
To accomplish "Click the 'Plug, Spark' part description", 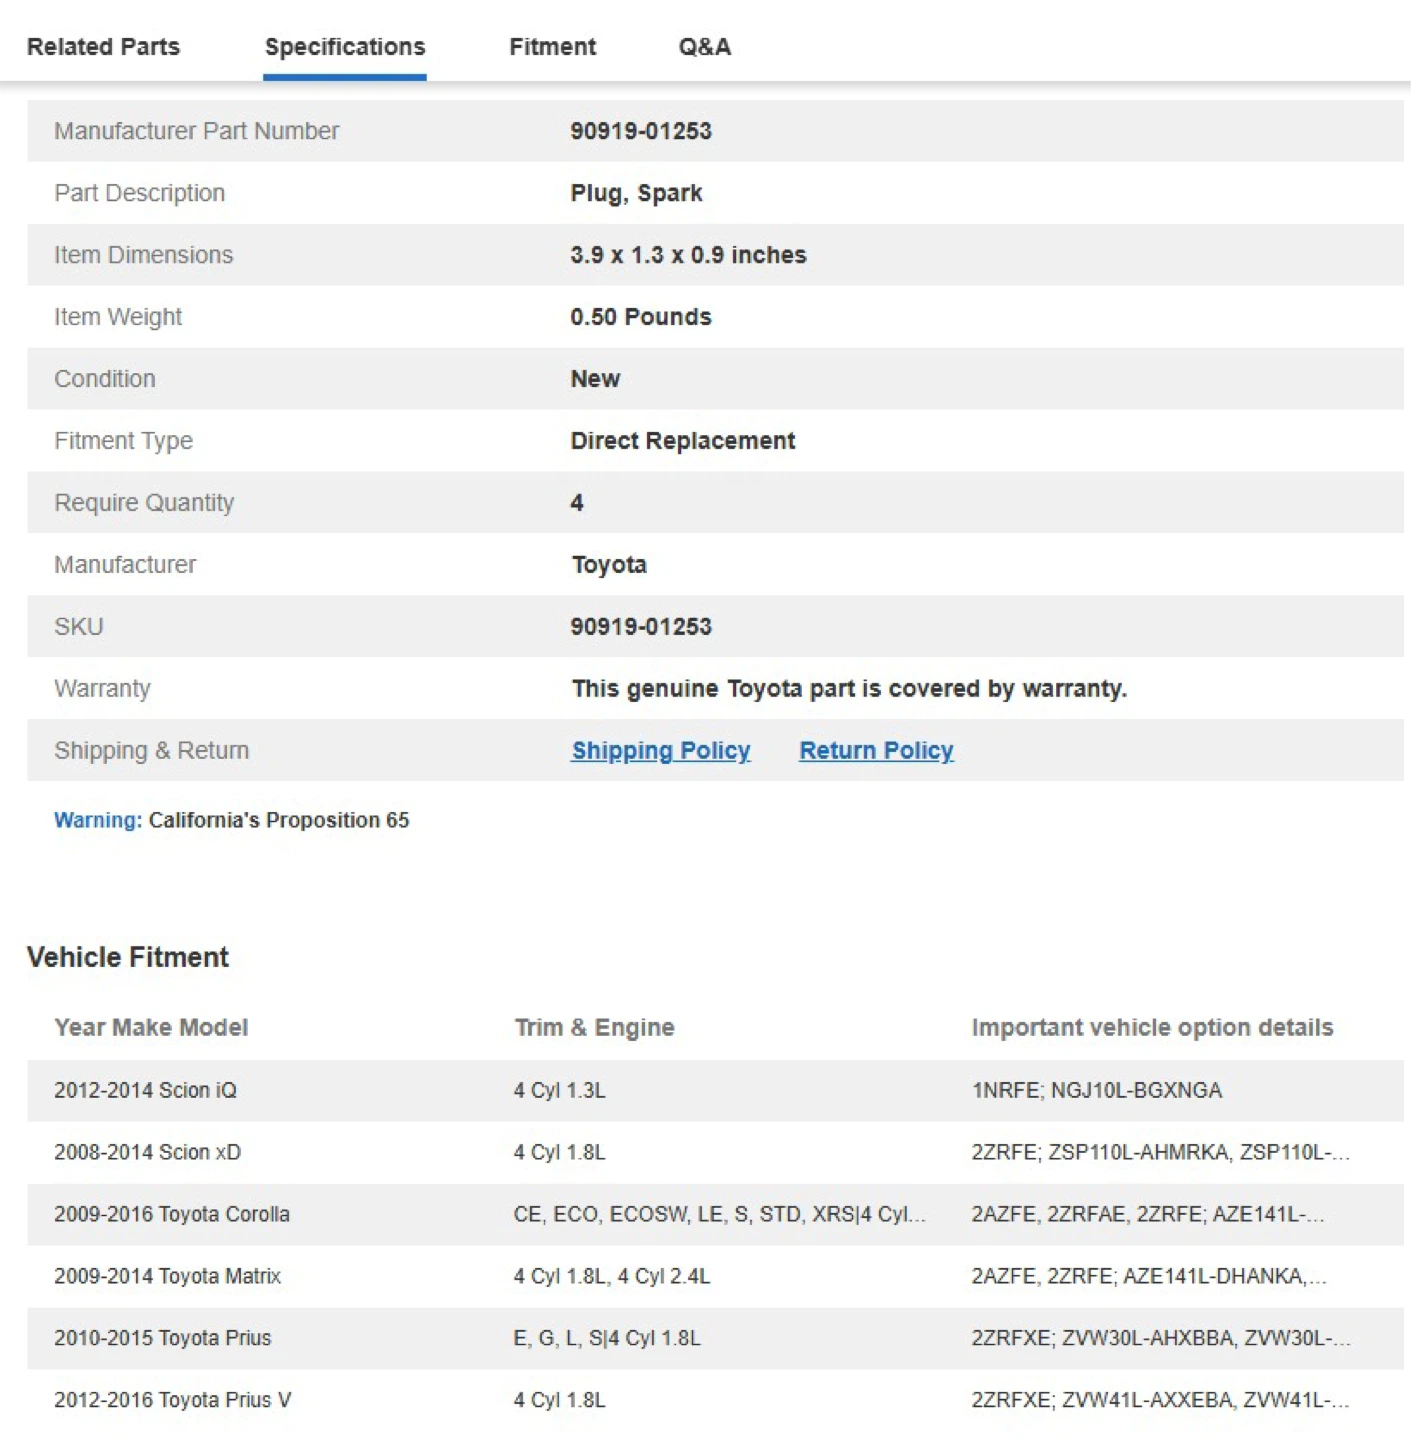I will pyautogui.click(x=636, y=193).
